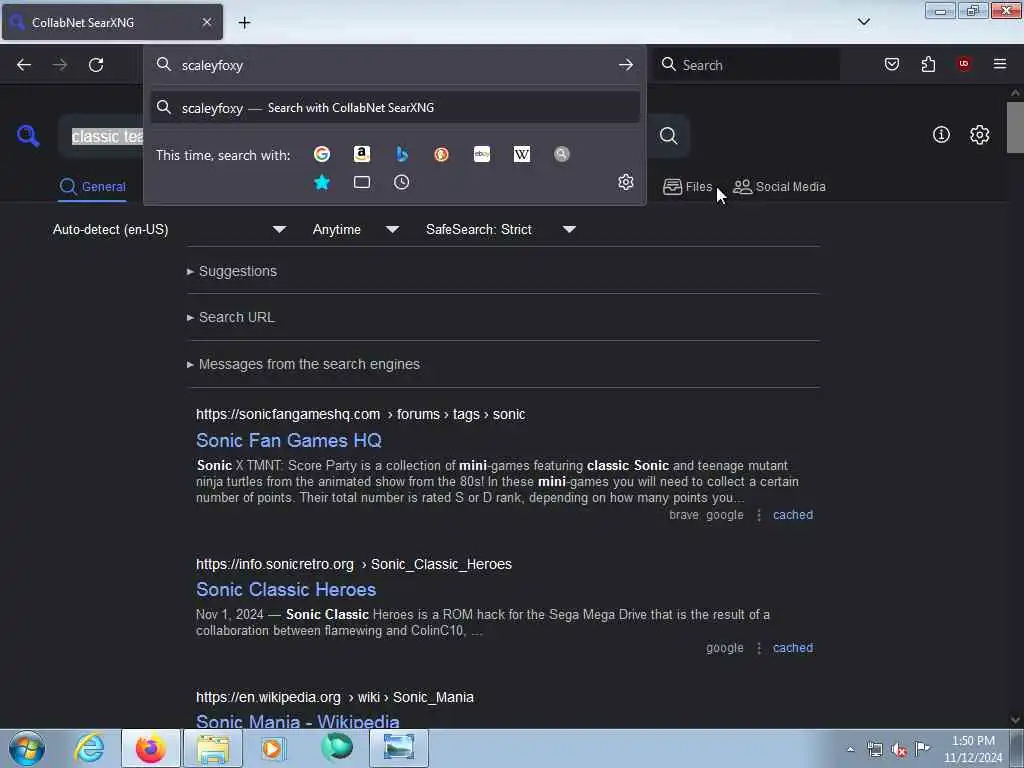Click the info.sonicretro.org URL text
This screenshot has height=768, width=1024.
pos(275,564)
